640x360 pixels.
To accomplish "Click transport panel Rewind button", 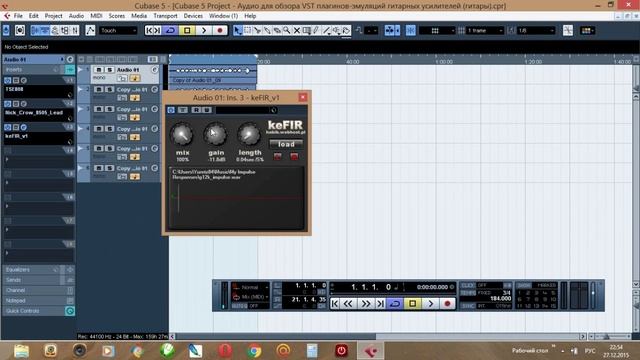I will [348, 304].
